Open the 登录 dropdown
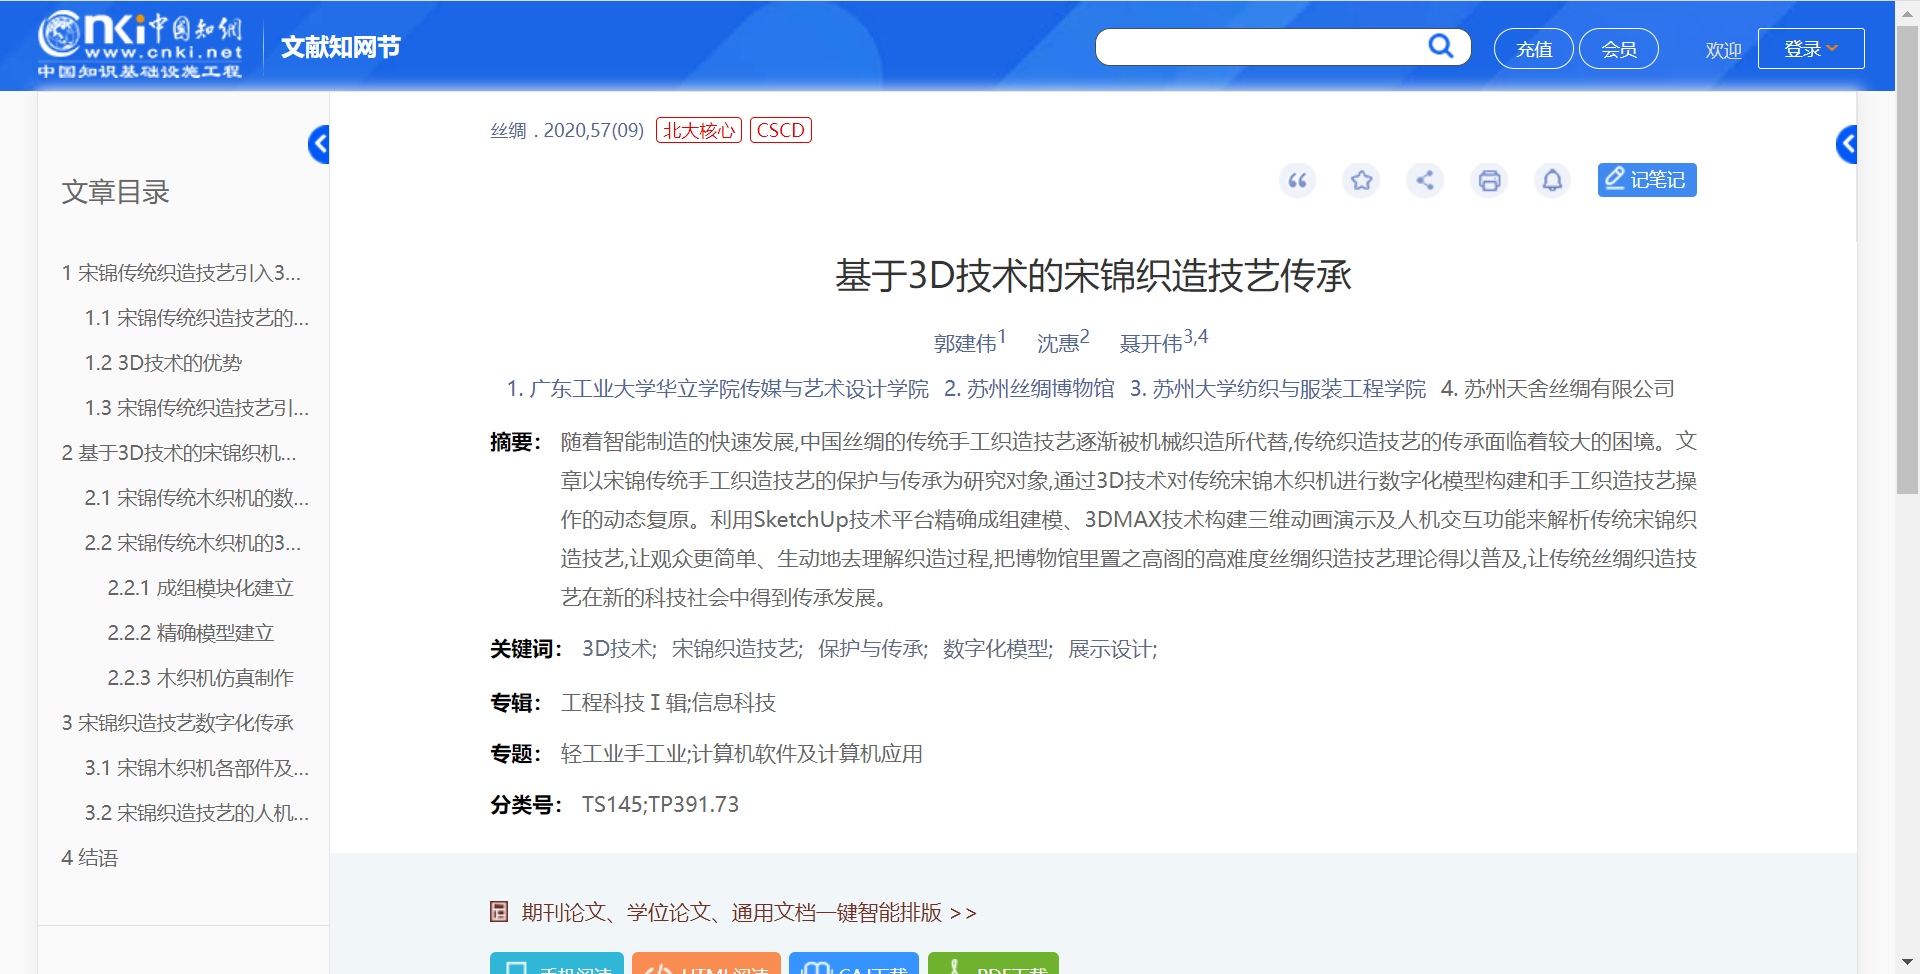 point(1810,47)
